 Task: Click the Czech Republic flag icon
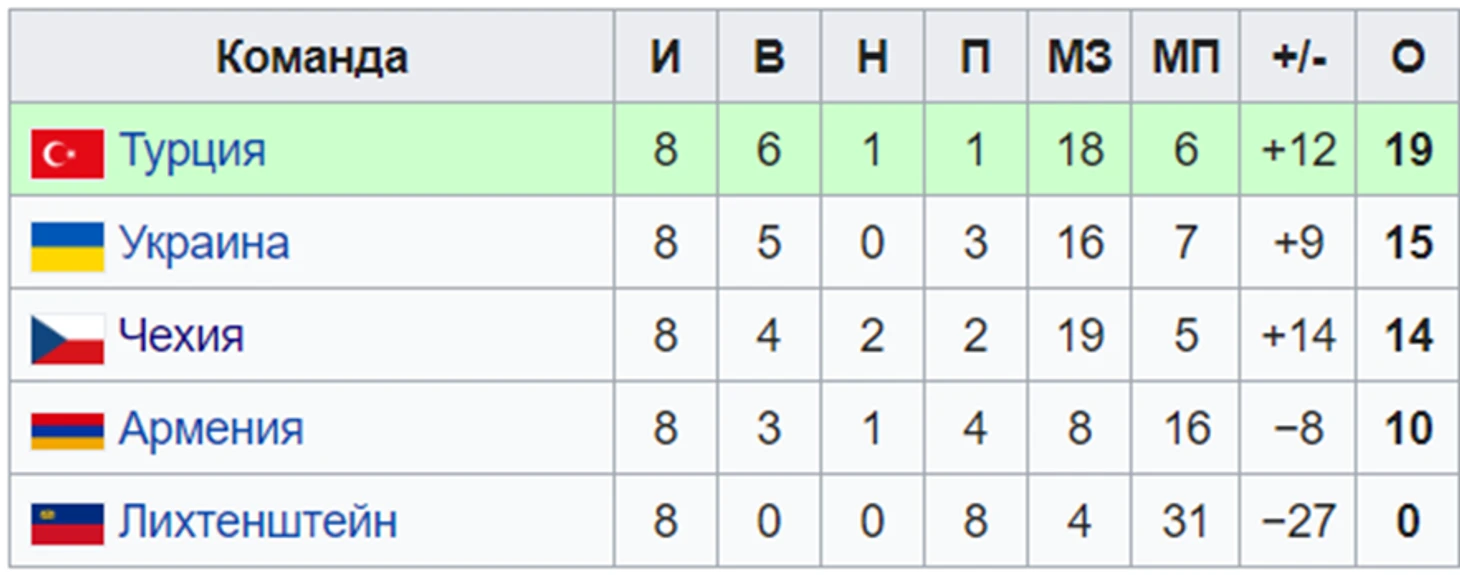(x=67, y=339)
